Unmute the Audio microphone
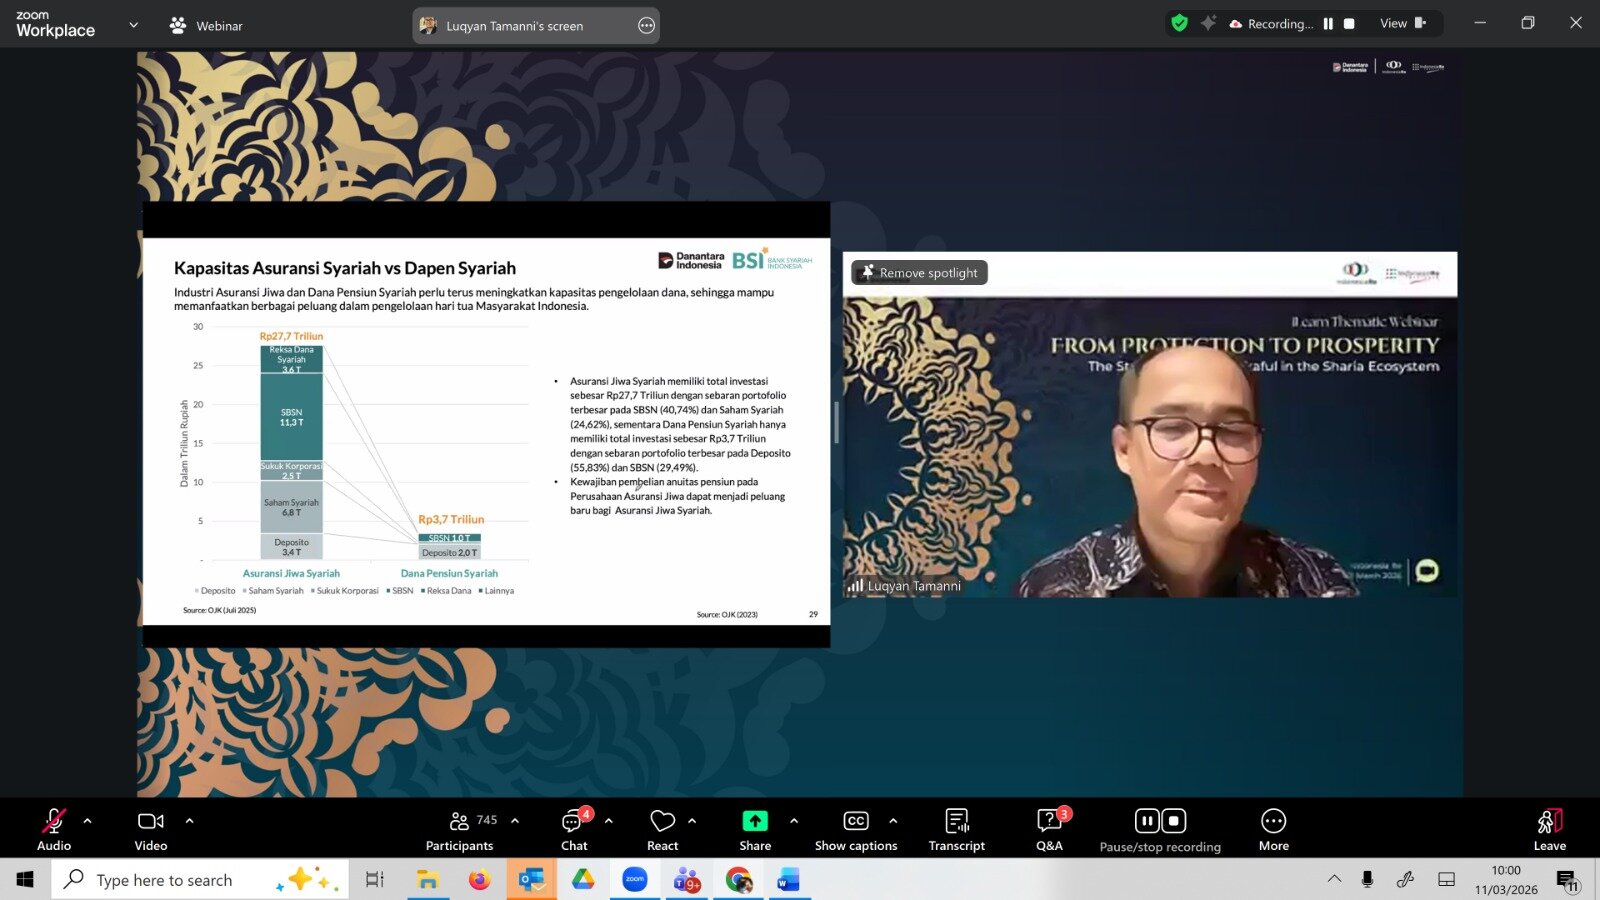 [54, 829]
